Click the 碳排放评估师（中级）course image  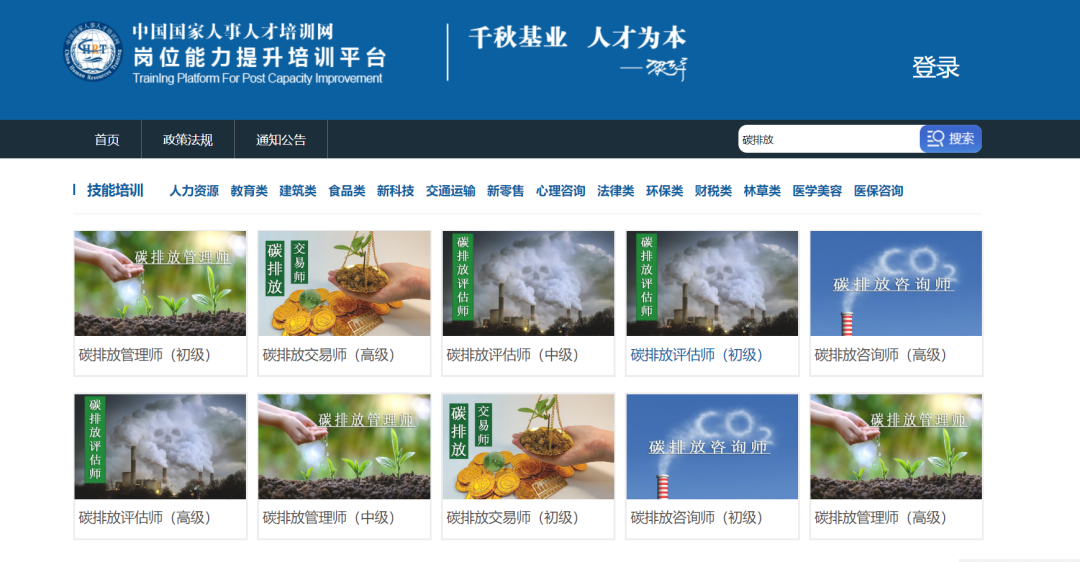tap(528, 284)
